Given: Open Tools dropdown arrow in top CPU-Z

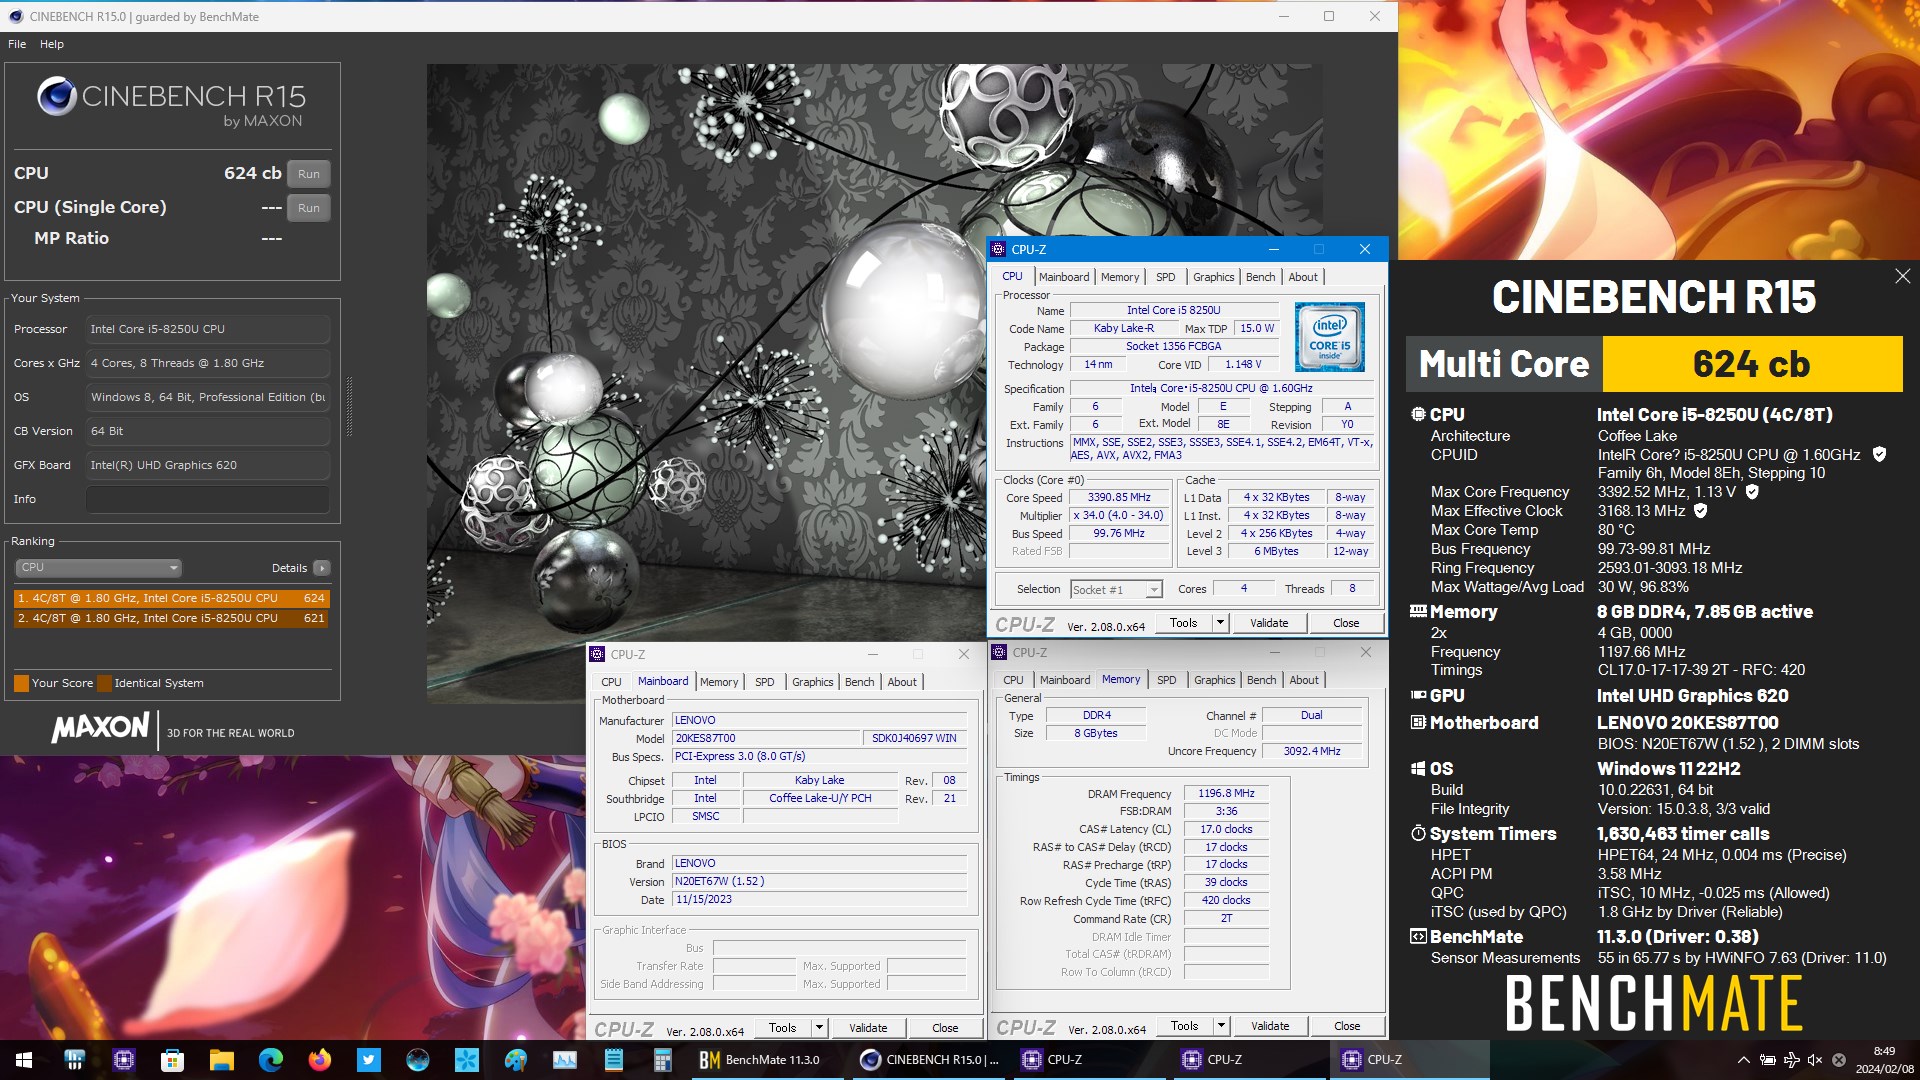Looking at the screenshot, I should coord(1220,623).
